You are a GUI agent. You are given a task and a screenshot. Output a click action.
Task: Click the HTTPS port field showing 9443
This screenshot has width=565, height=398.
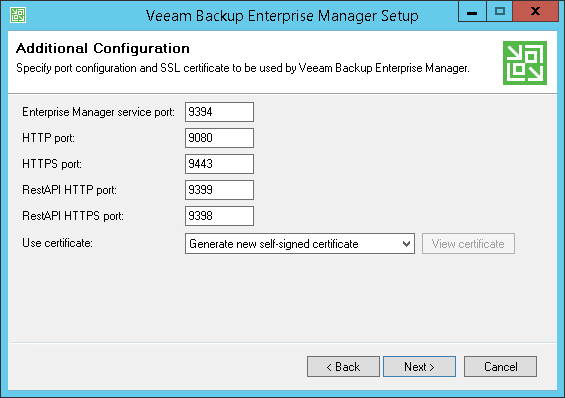pos(219,164)
